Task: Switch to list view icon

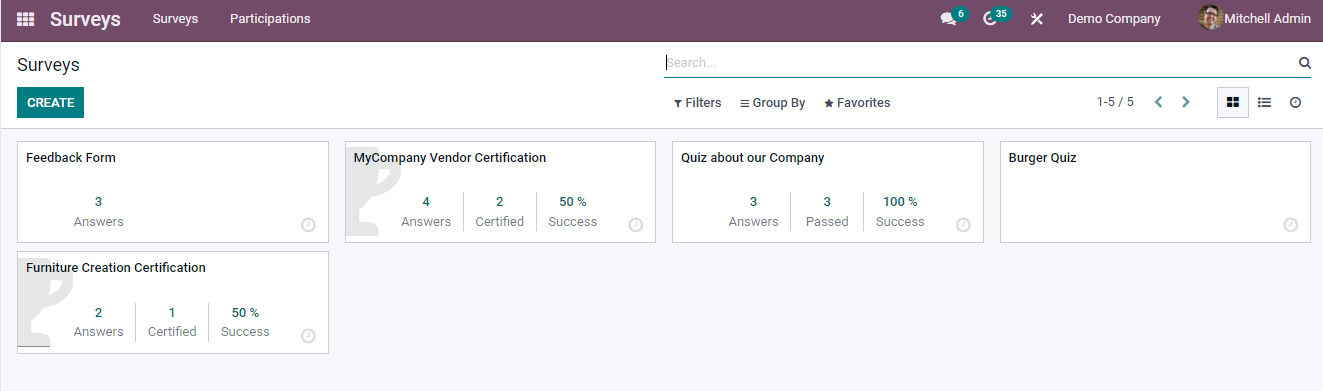Action: point(1264,102)
